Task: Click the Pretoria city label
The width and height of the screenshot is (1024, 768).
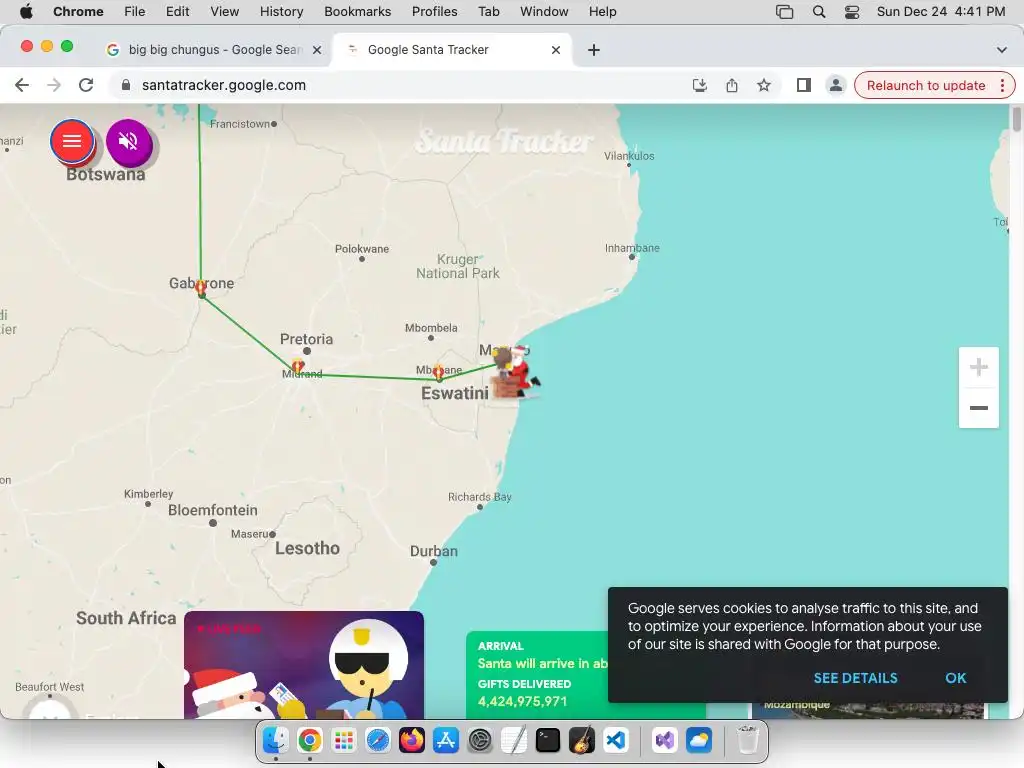Action: [x=306, y=339]
